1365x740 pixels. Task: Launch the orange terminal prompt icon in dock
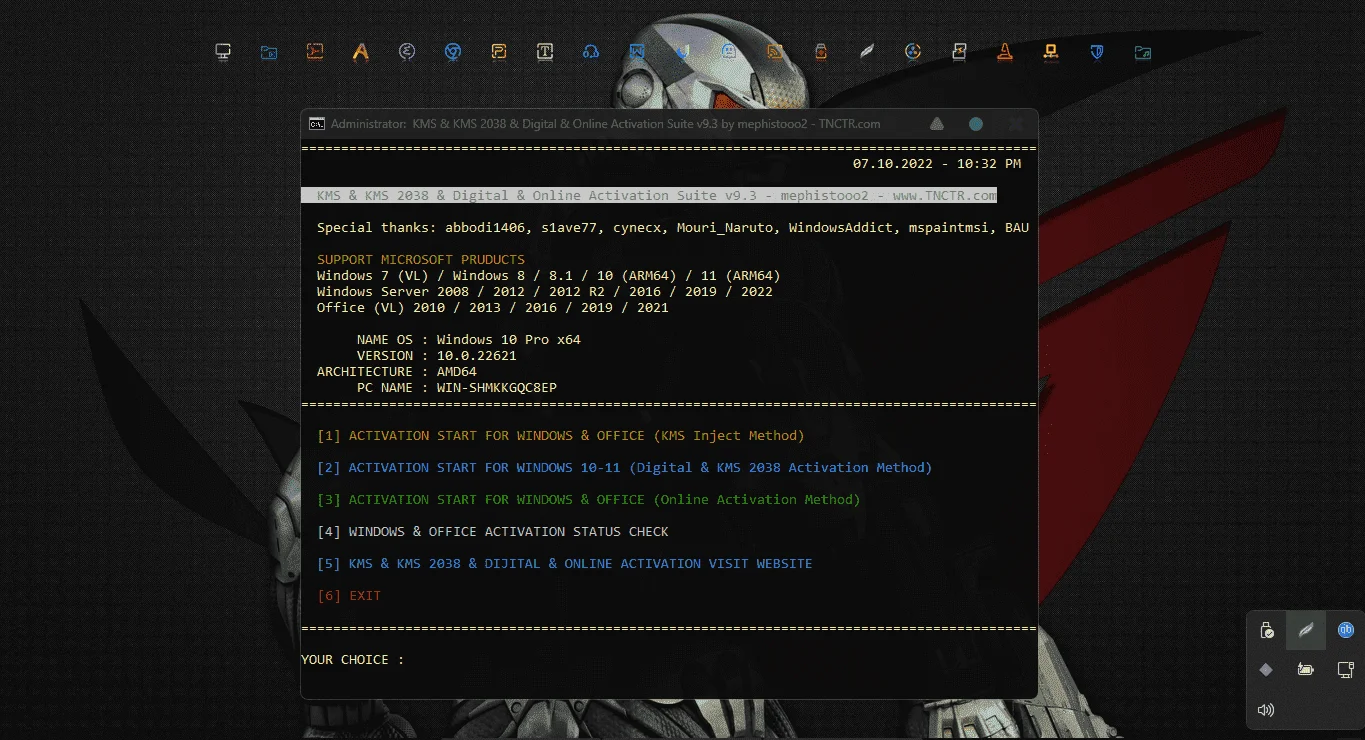point(315,51)
